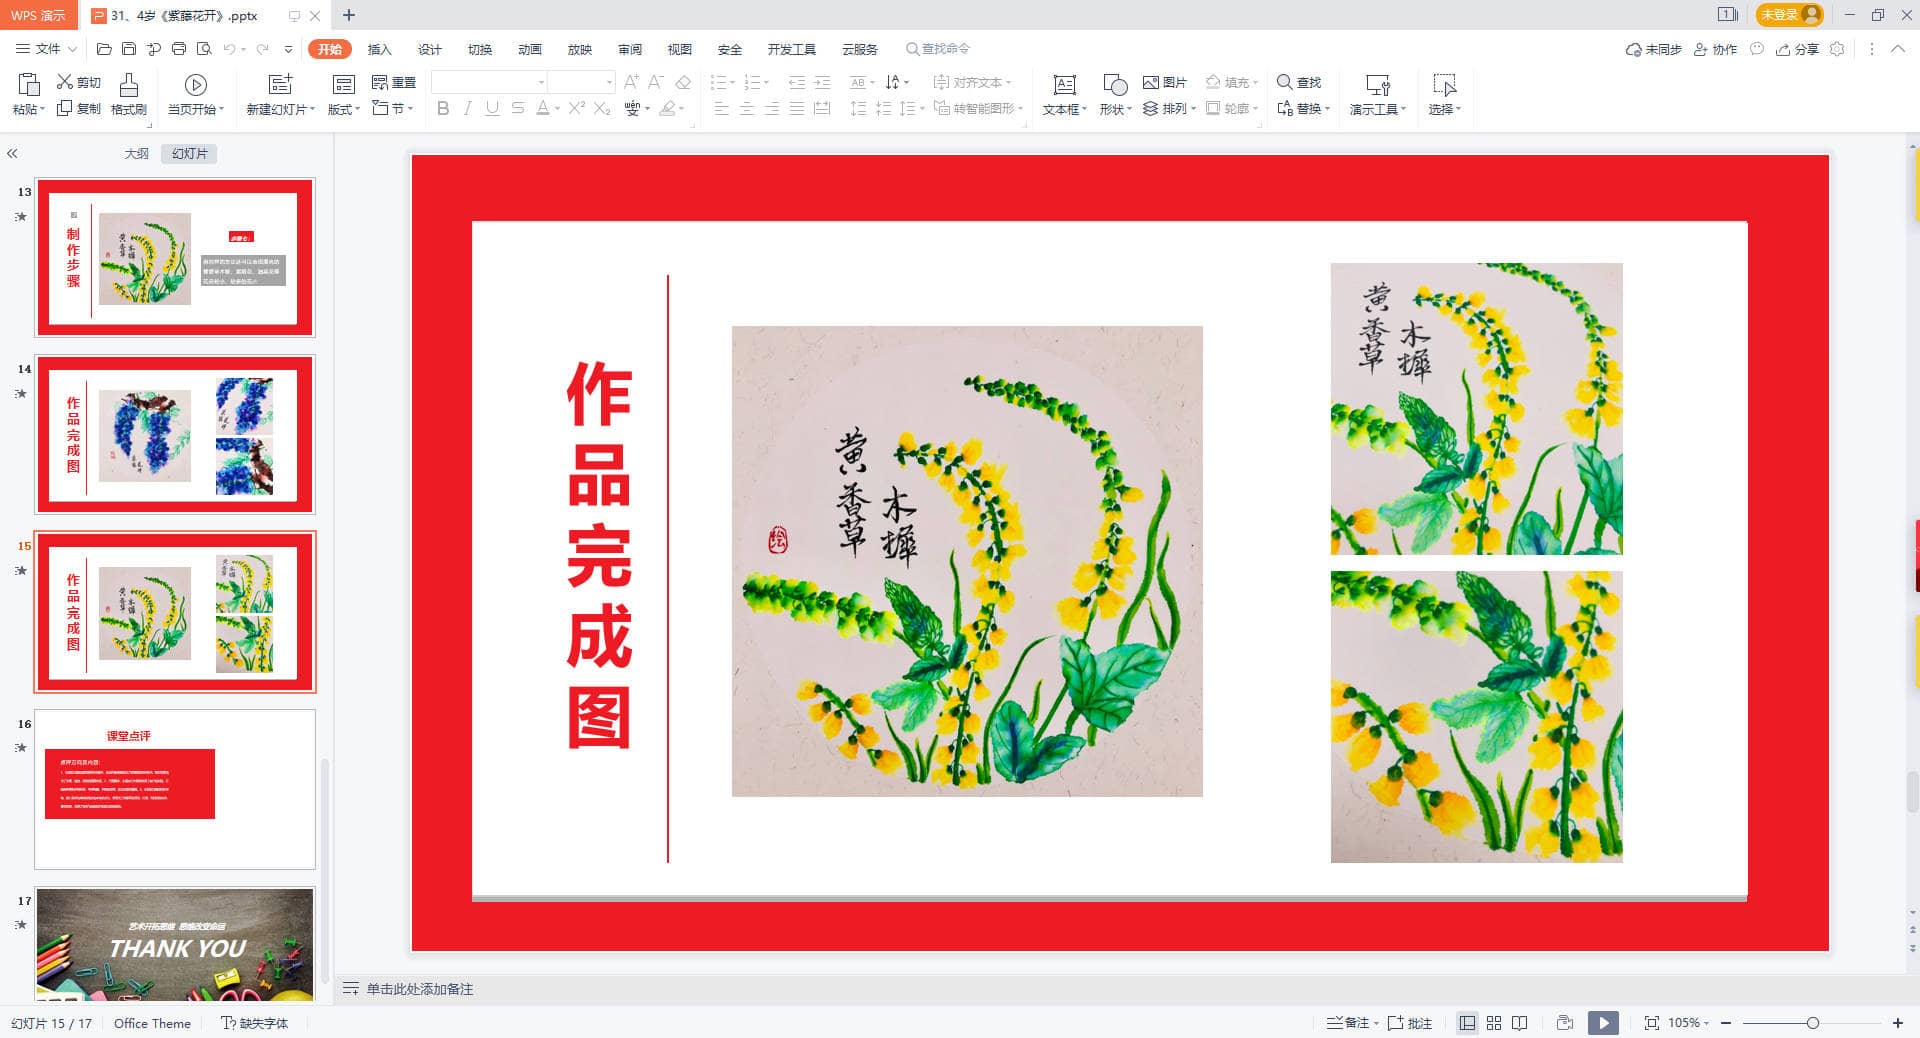Click the Copy (复制) button

click(x=79, y=108)
